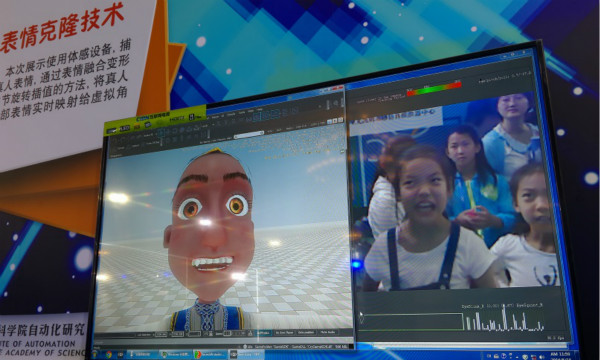The width and height of the screenshot is (600, 360).
Task: Open the dropdown arrow in the editor search field
Action: click(262, 133)
